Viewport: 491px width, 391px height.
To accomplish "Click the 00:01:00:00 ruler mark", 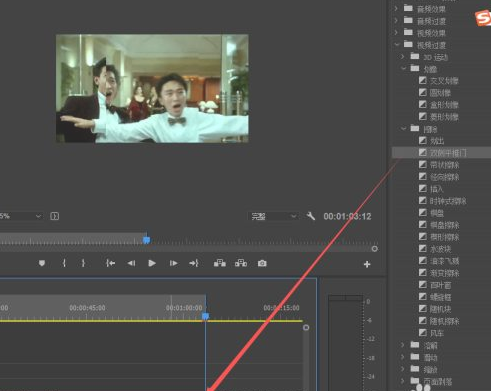I will click(x=184, y=308).
